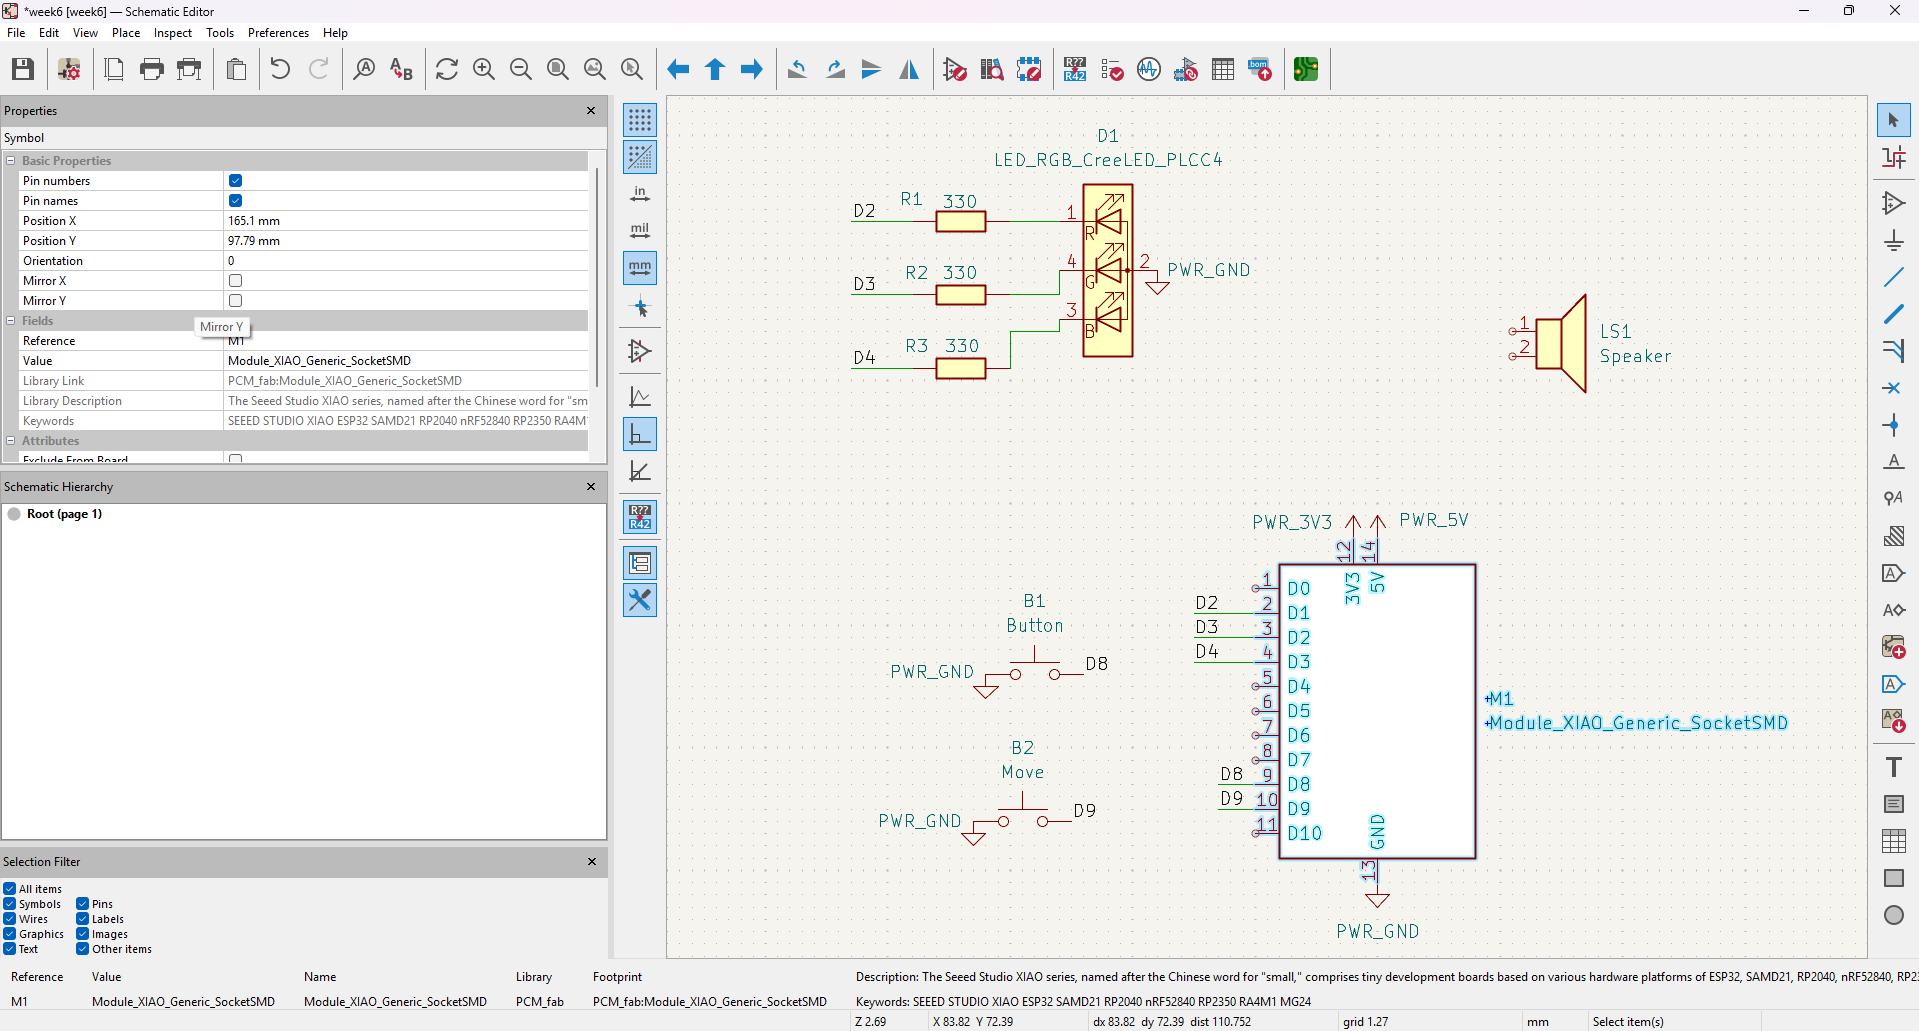Click the Annotate schematic icon

click(1075, 69)
